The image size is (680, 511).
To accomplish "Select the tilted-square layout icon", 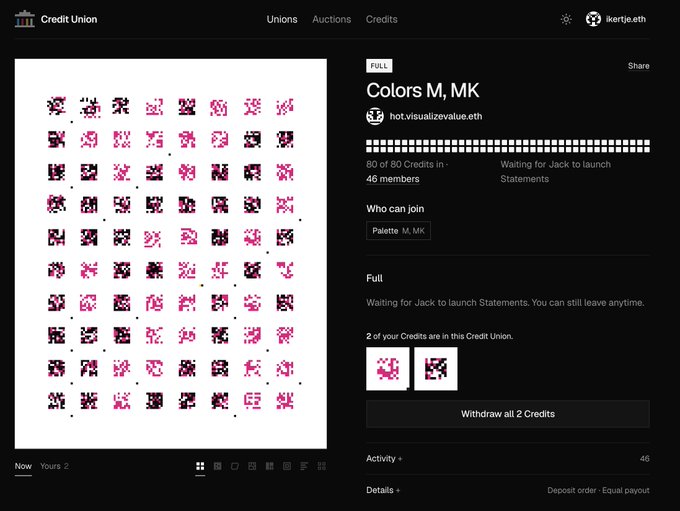I will click(x=235, y=466).
